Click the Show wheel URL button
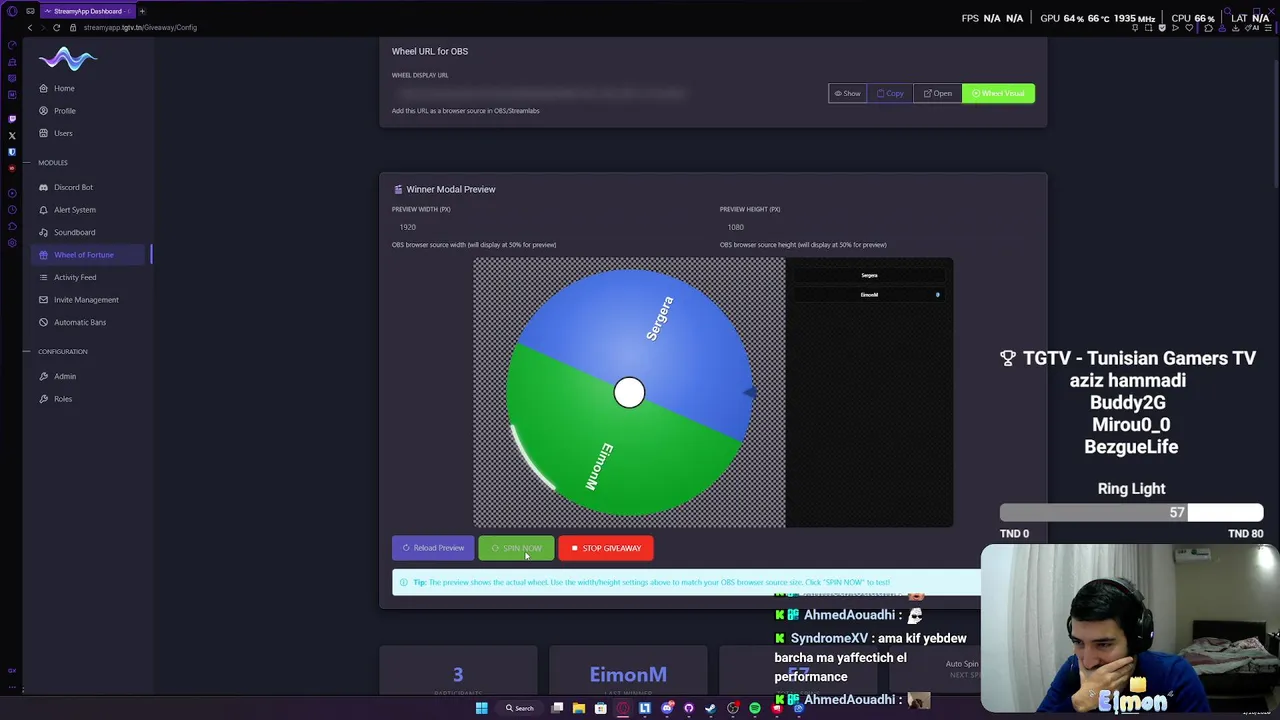The width and height of the screenshot is (1280, 720). [x=847, y=93]
